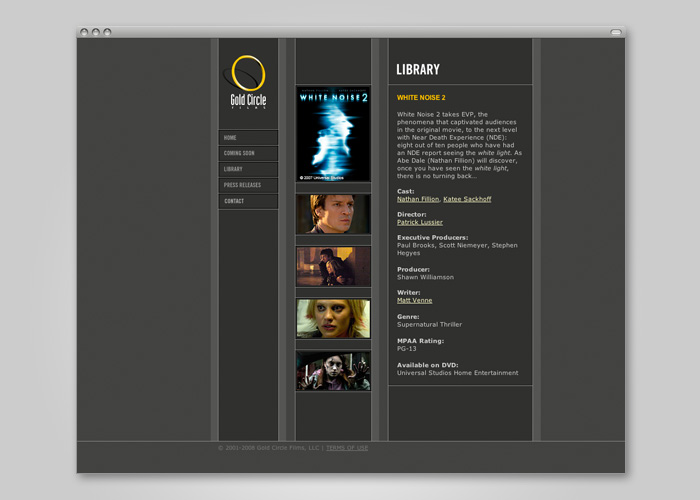The image size is (700, 500).
Task: Select Library in the side menu
Action: (x=248, y=169)
